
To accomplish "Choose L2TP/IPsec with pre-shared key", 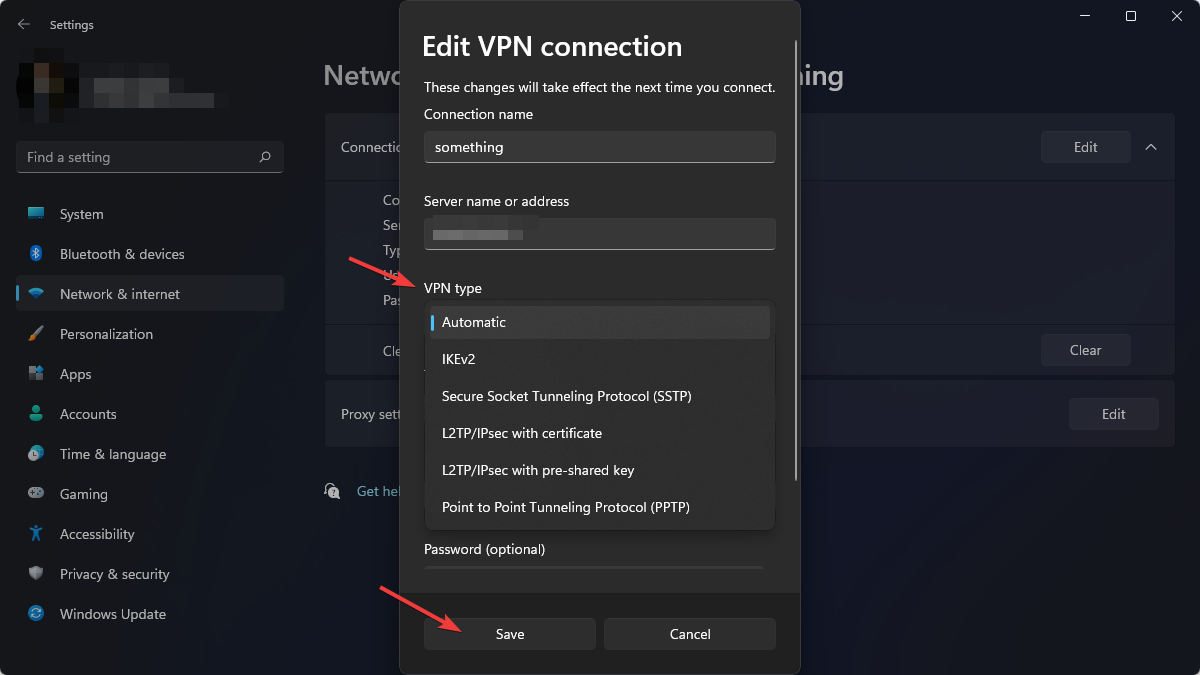I will (599, 470).
